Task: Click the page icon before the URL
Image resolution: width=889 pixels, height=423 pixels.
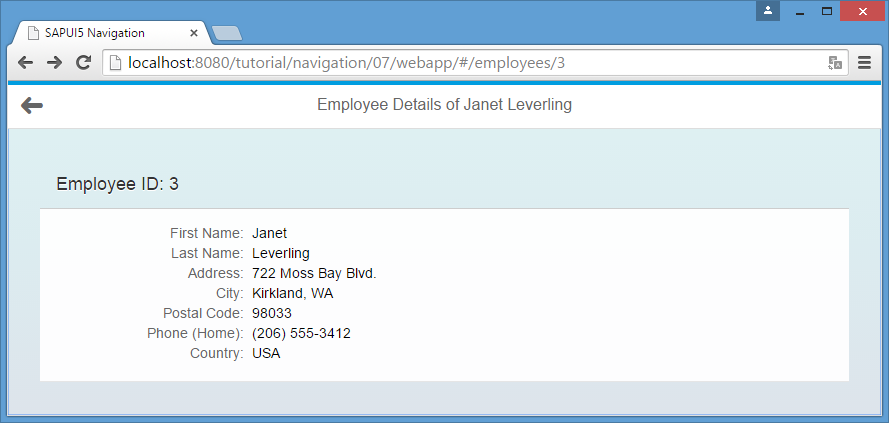Action: click(x=115, y=63)
